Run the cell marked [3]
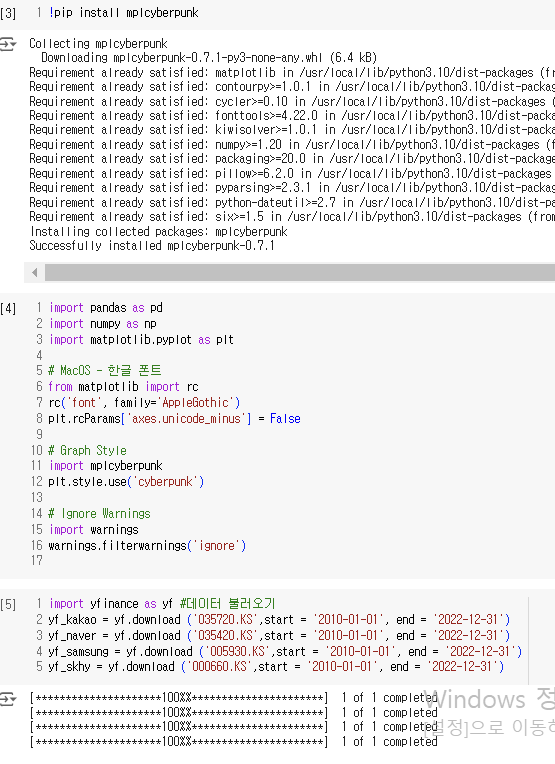Image resolution: width=555 pixels, height=764 pixels. click(8, 13)
